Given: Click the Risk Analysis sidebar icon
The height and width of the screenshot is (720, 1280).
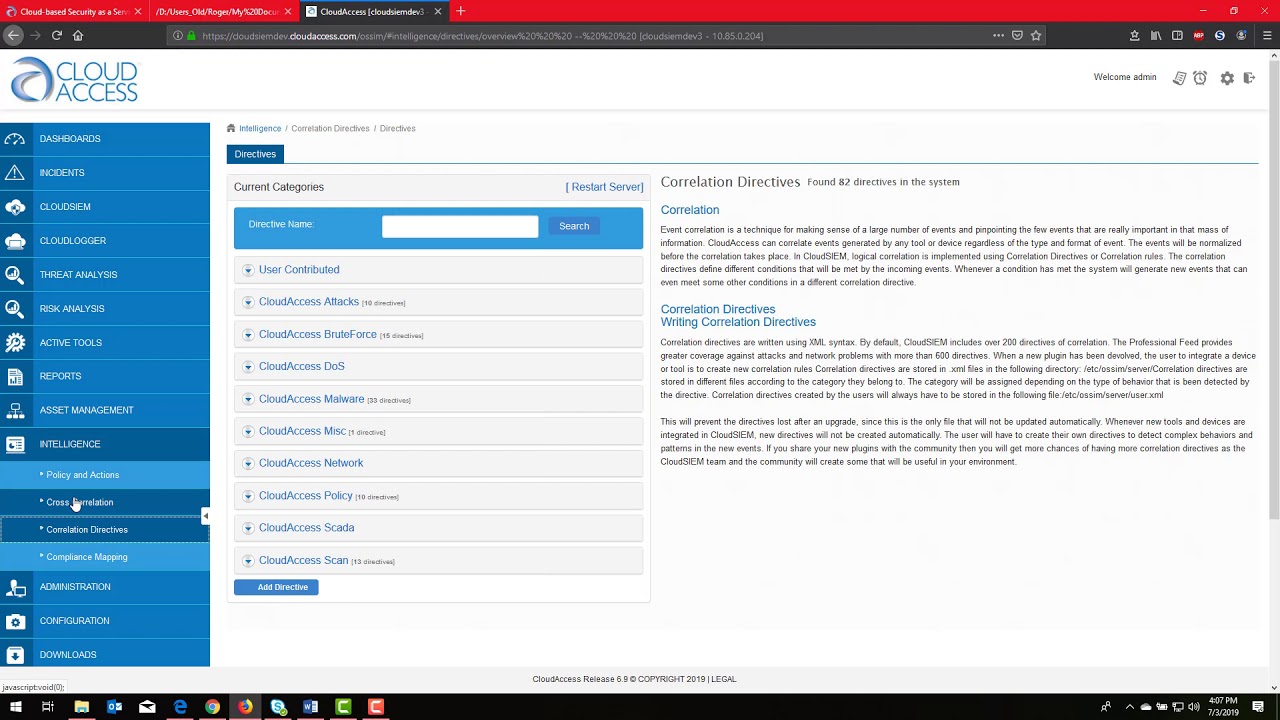Looking at the screenshot, I should (15, 309).
